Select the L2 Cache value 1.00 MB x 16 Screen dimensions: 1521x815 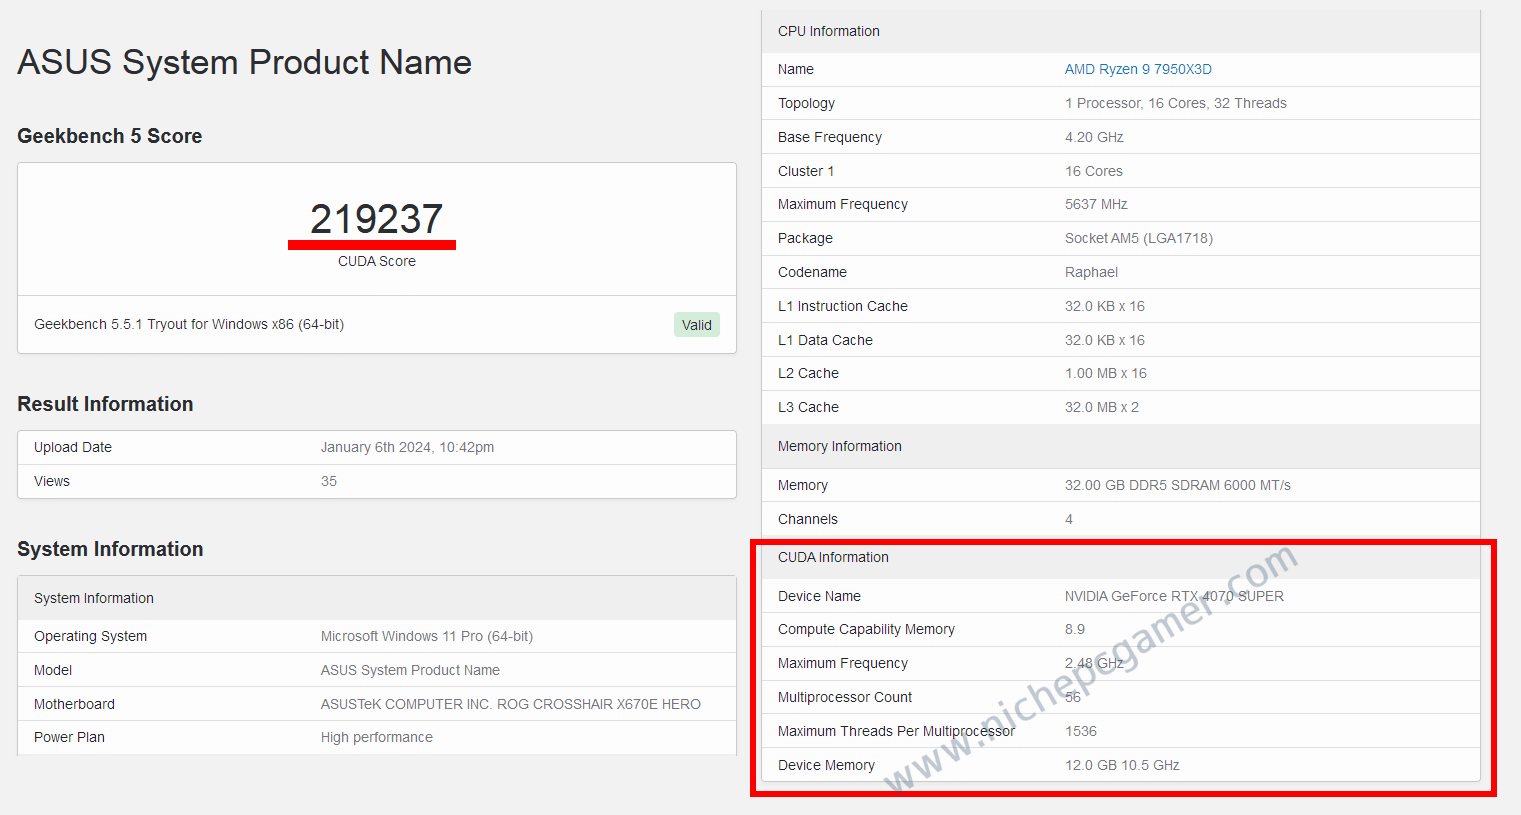1106,373
